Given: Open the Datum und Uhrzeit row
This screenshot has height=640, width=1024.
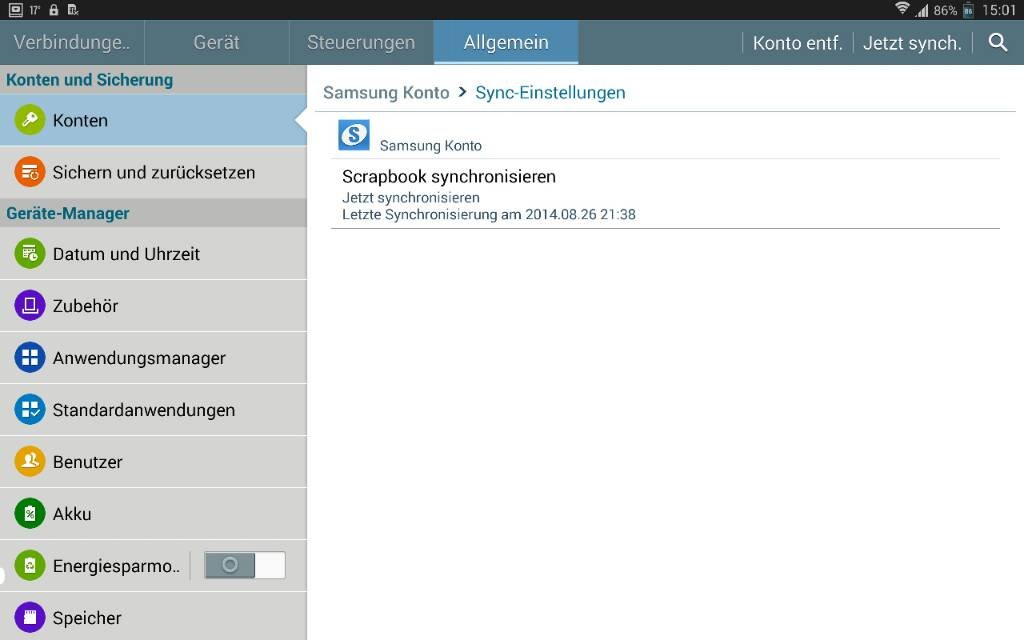Looking at the screenshot, I should tap(153, 253).
